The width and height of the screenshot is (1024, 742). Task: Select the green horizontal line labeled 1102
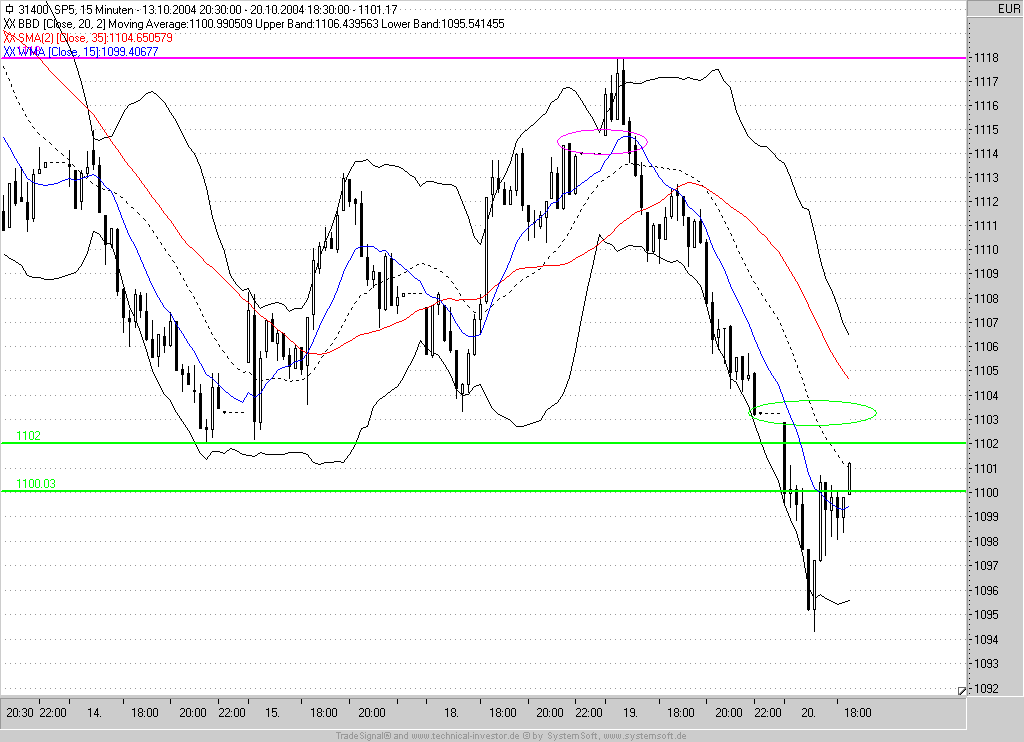pyautogui.click(x=400, y=442)
